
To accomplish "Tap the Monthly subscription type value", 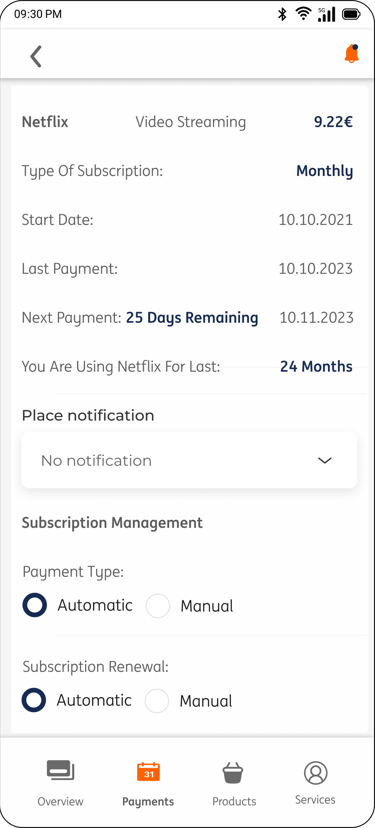I will click(324, 171).
